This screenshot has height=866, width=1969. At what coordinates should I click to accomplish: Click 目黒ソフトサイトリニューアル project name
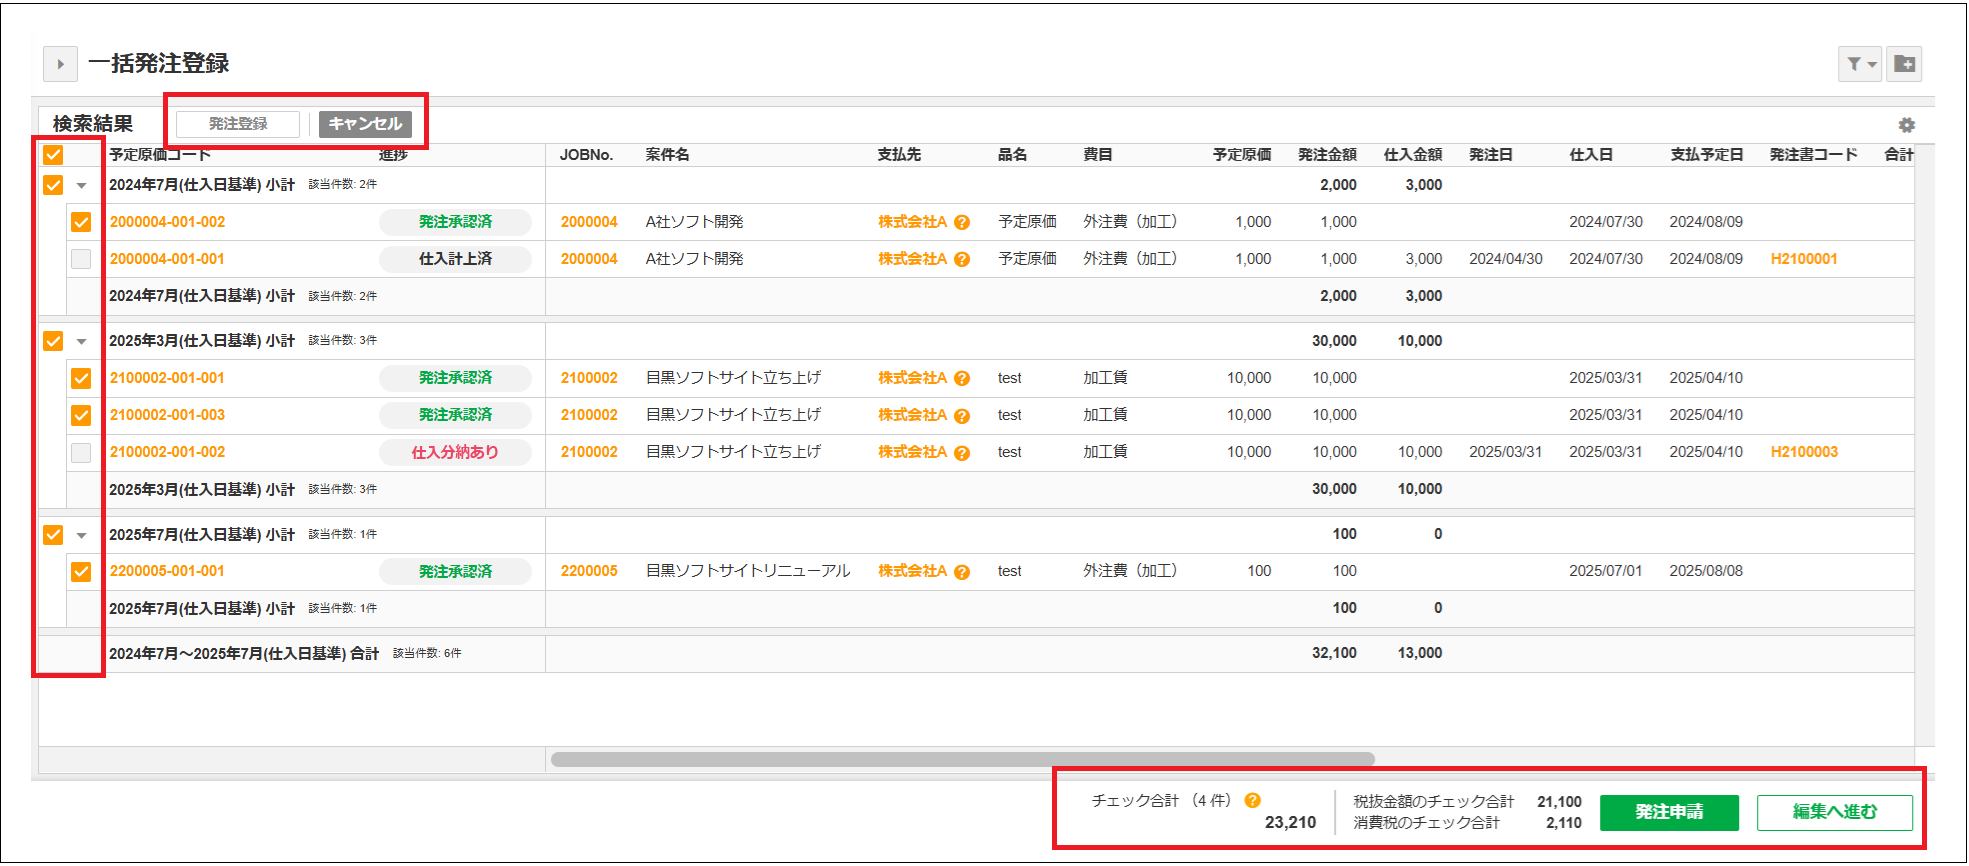click(748, 571)
